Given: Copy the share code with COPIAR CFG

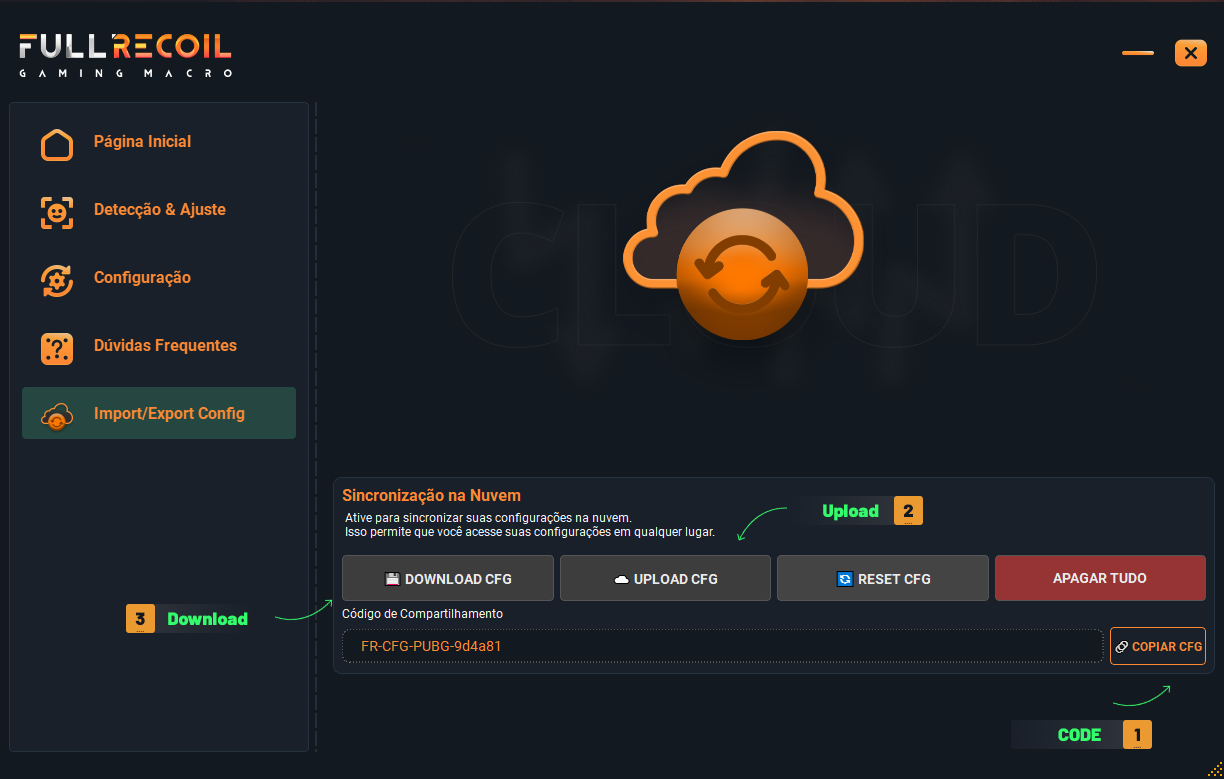Looking at the screenshot, I should click(1158, 646).
